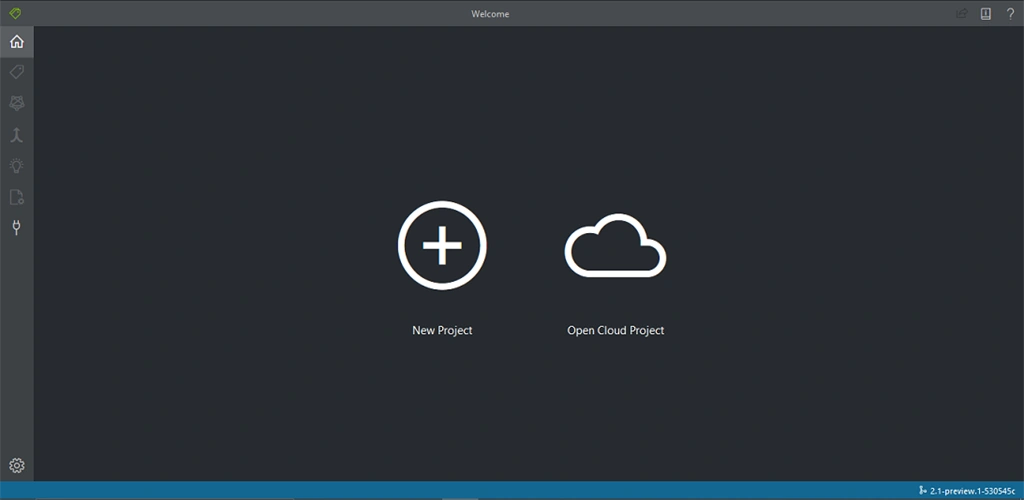Click the green tag app logo
The width and height of the screenshot is (1024, 500).
[15, 13]
